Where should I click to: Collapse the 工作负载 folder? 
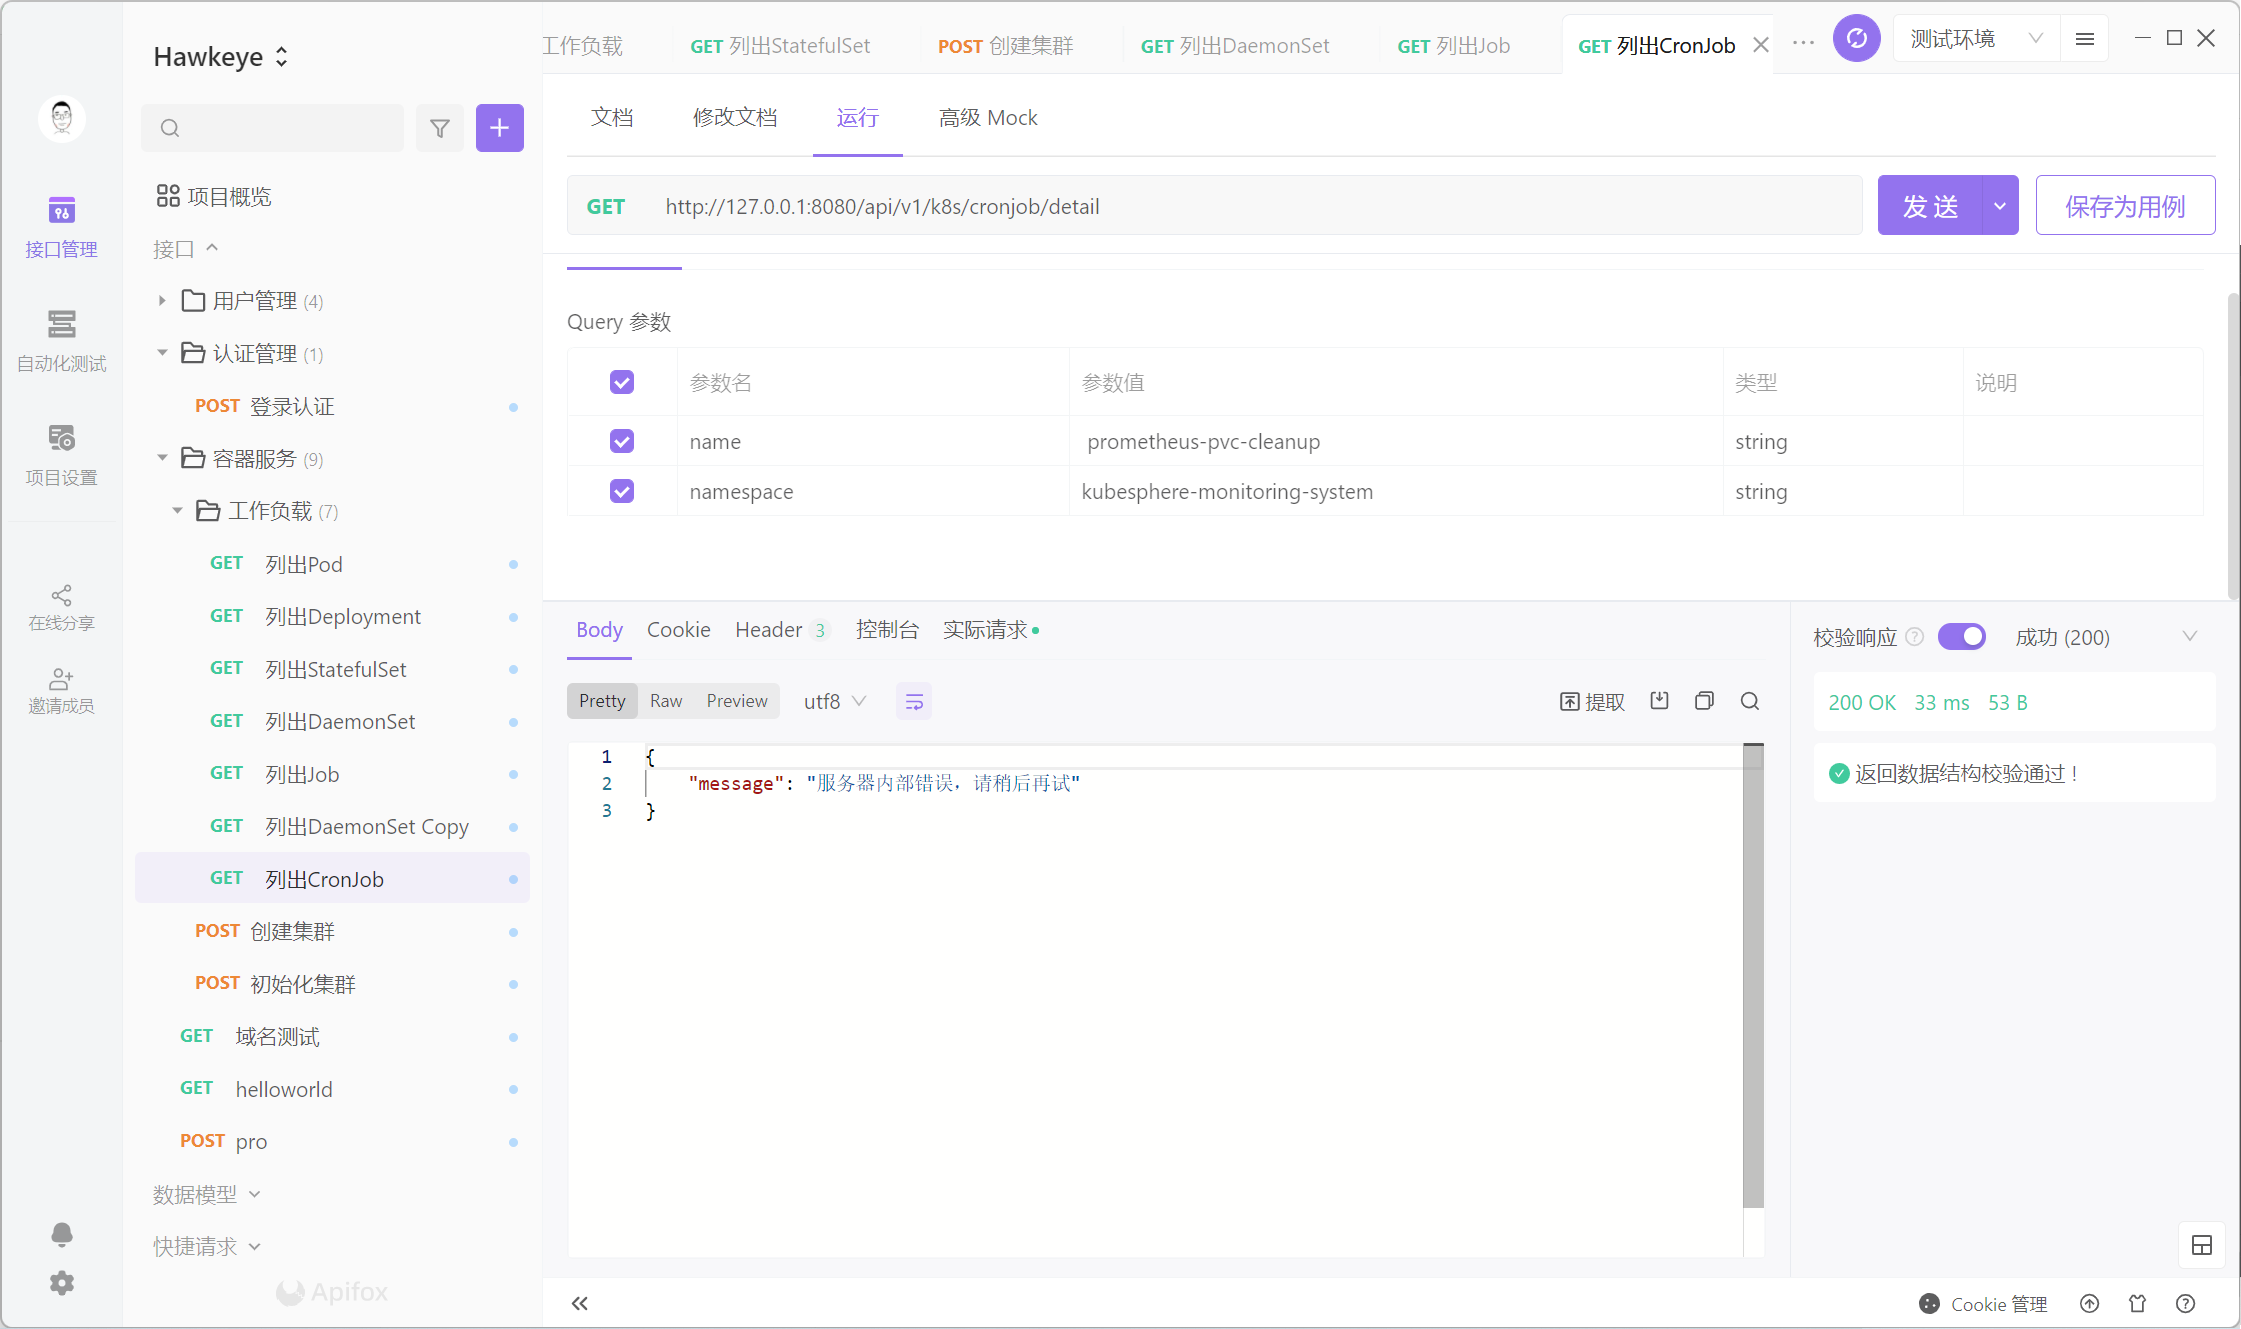click(177, 510)
